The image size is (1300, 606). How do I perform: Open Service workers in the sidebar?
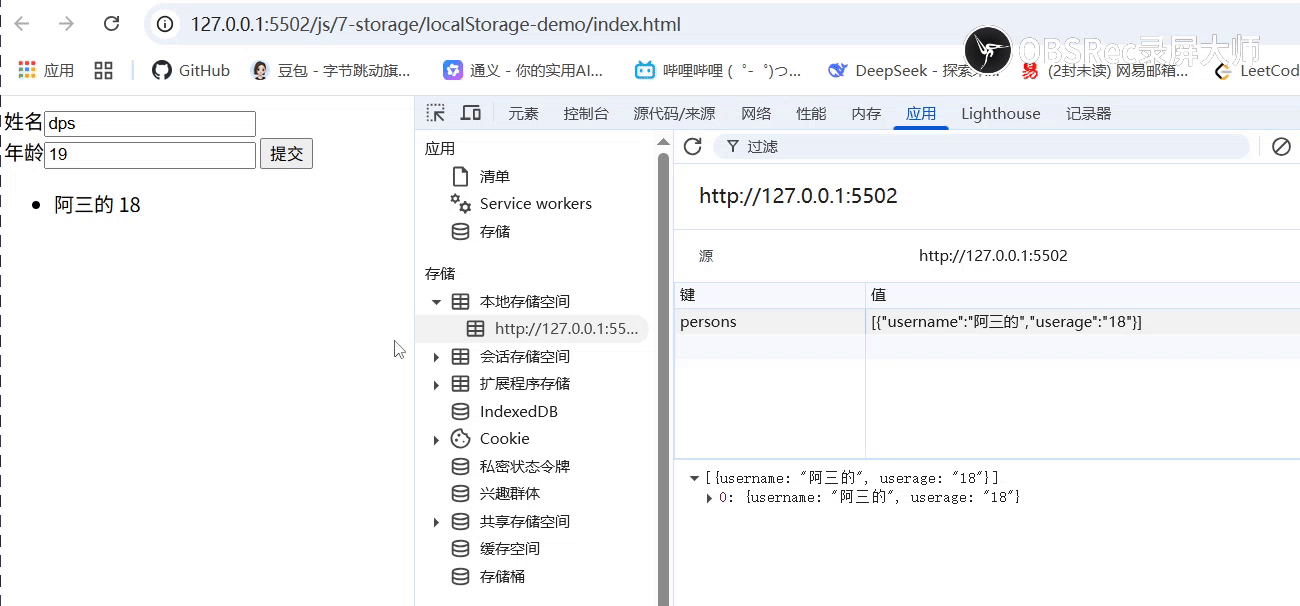pyautogui.click(x=535, y=204)
